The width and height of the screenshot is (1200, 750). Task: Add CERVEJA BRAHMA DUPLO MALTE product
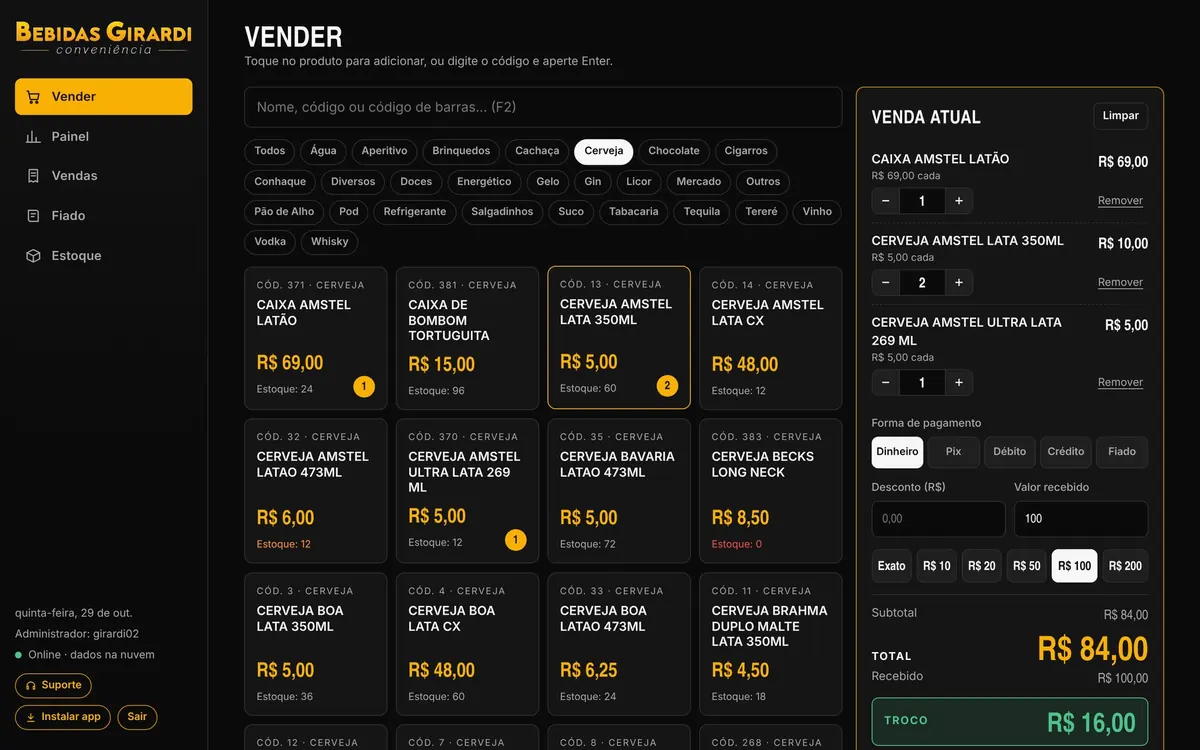pos(770,644)
